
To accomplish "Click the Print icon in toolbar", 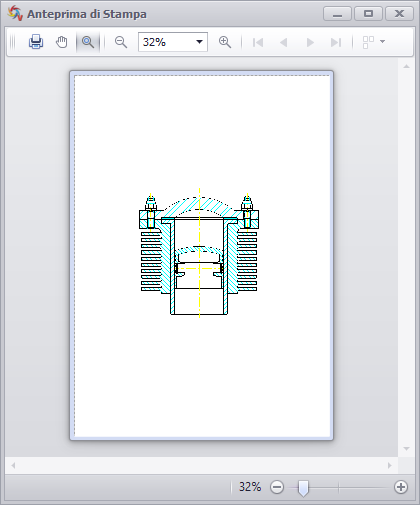I will click(x=36, y=42).
